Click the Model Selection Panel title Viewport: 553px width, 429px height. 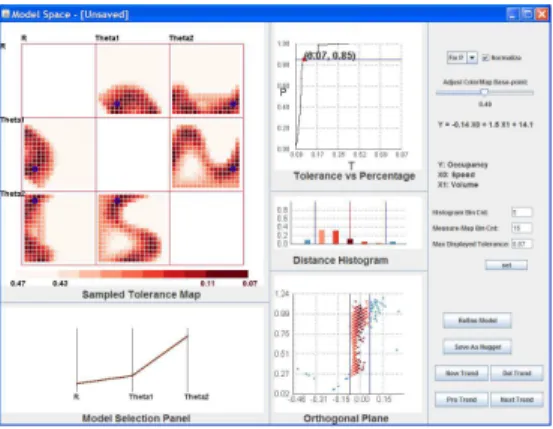pyautogui.click(x=136, y=418)
